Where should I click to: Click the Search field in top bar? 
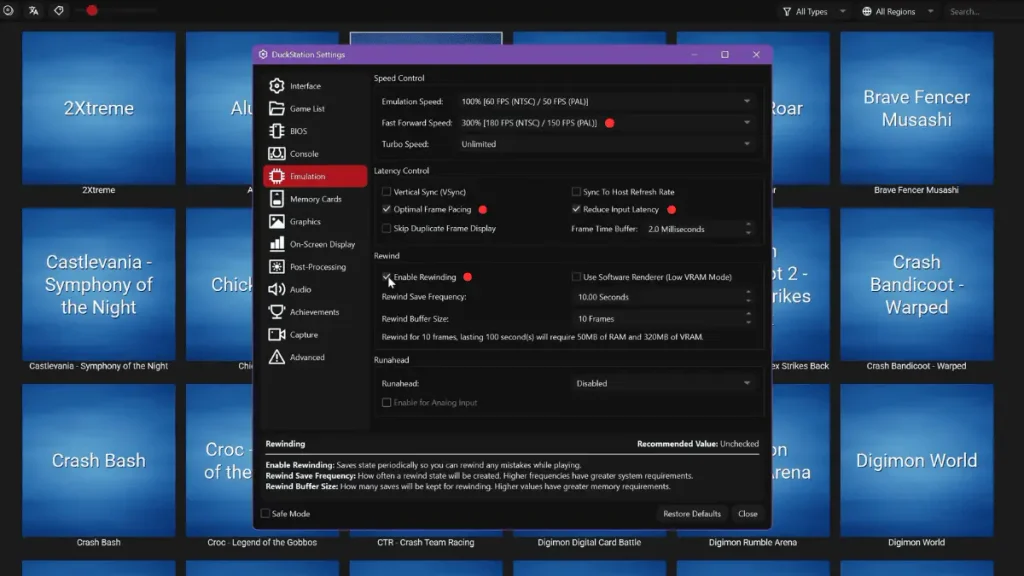(x=983, y=11)
